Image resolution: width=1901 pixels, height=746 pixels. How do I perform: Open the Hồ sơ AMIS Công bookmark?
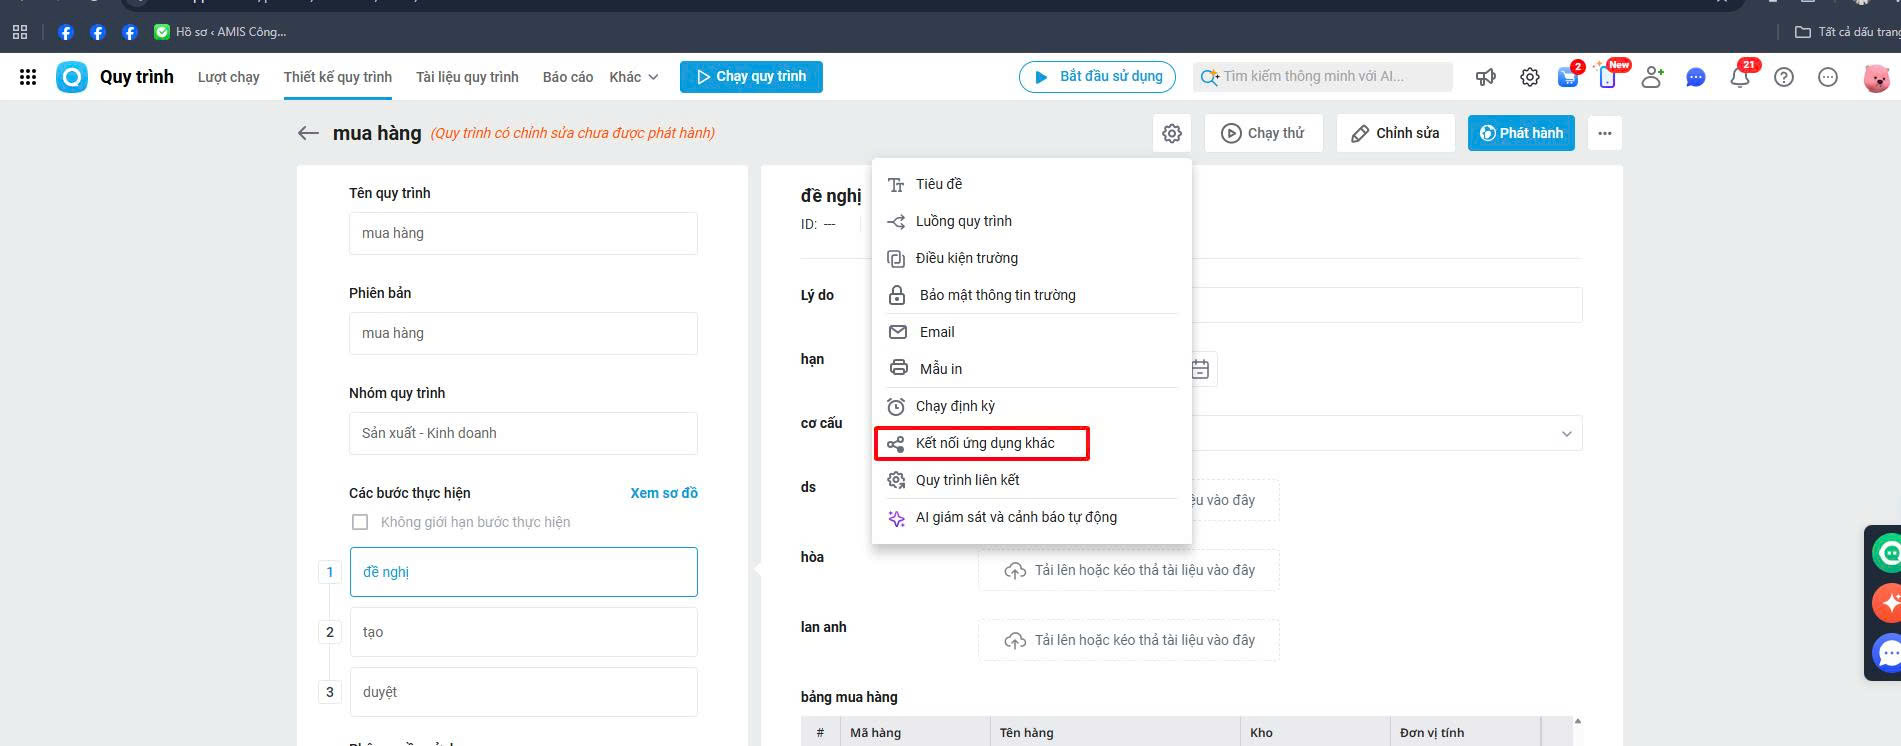click(x=220, y=32)
